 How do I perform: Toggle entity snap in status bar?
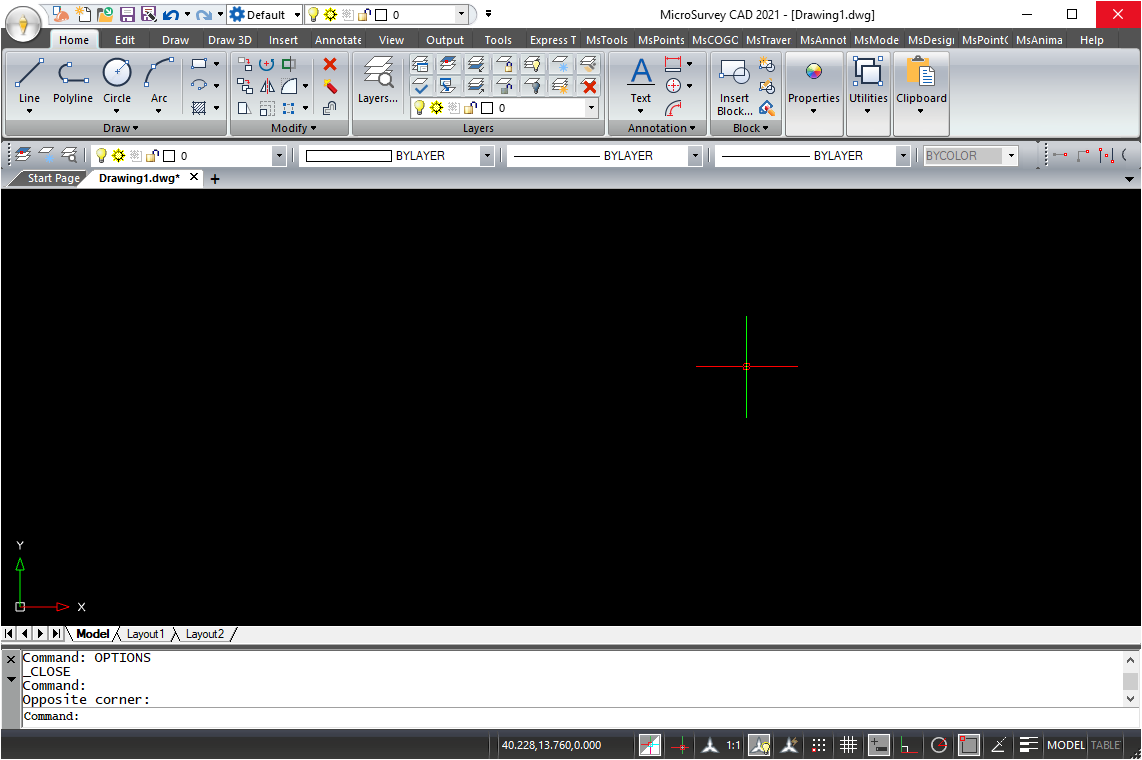click(969, 745)
